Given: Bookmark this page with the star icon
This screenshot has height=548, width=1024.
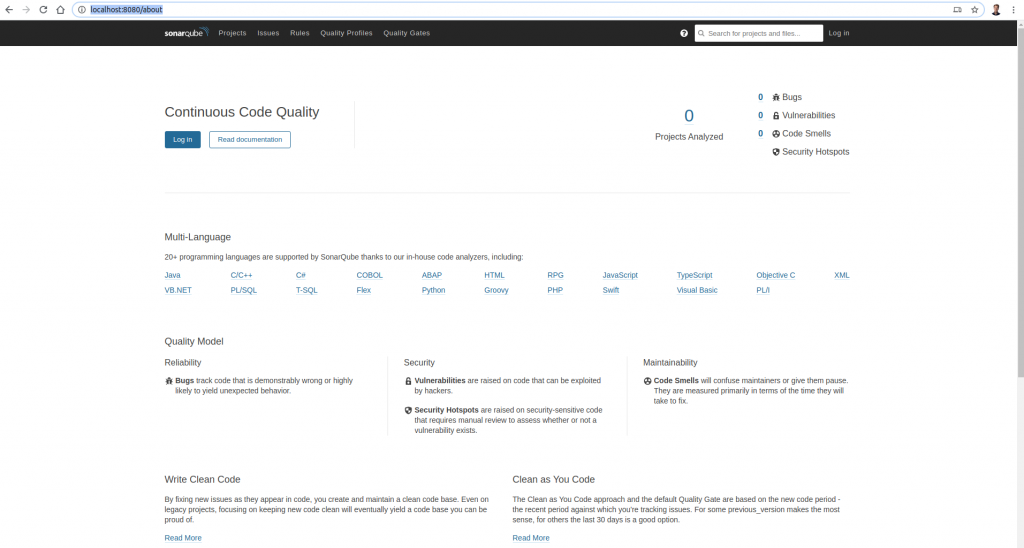Looking at the screenshot, I should [974, 10].
